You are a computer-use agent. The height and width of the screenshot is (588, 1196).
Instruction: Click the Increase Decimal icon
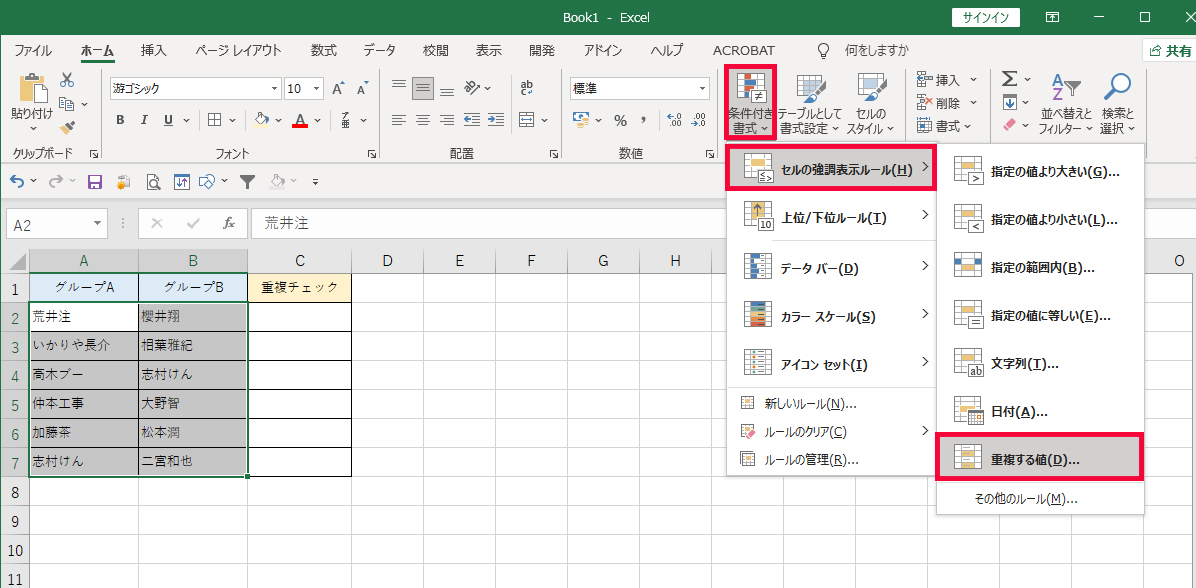tap(674, 120)
